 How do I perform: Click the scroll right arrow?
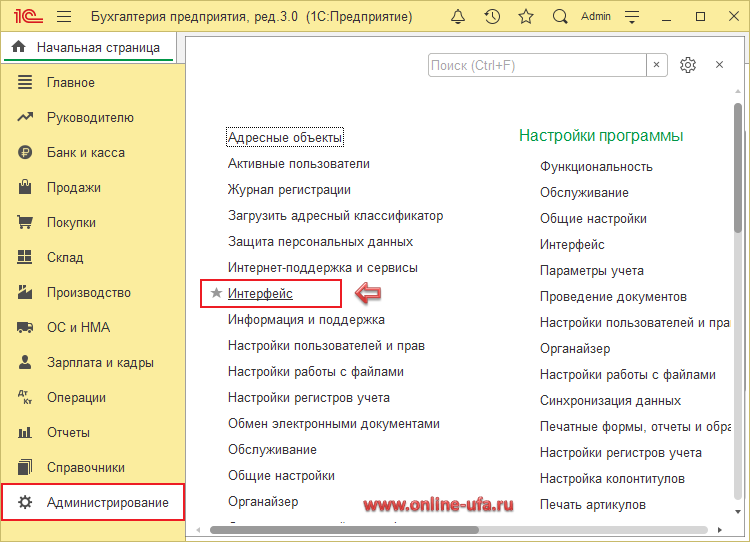[x=719, y=530]
